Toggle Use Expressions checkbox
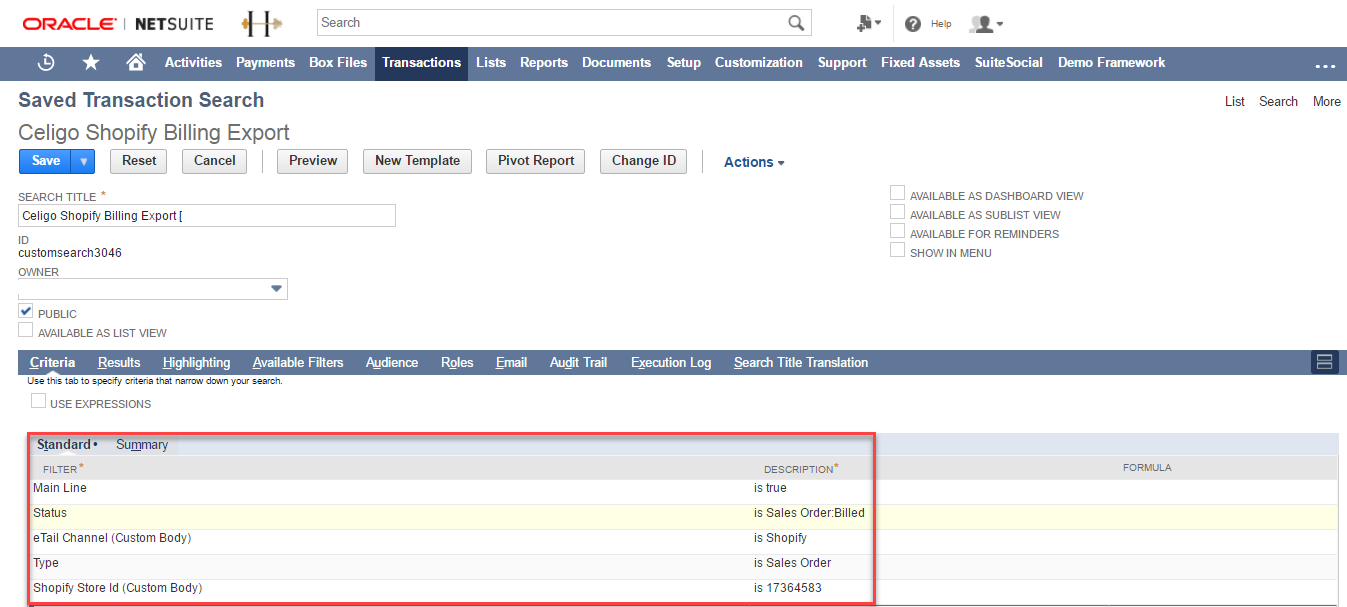 (38, 401)
